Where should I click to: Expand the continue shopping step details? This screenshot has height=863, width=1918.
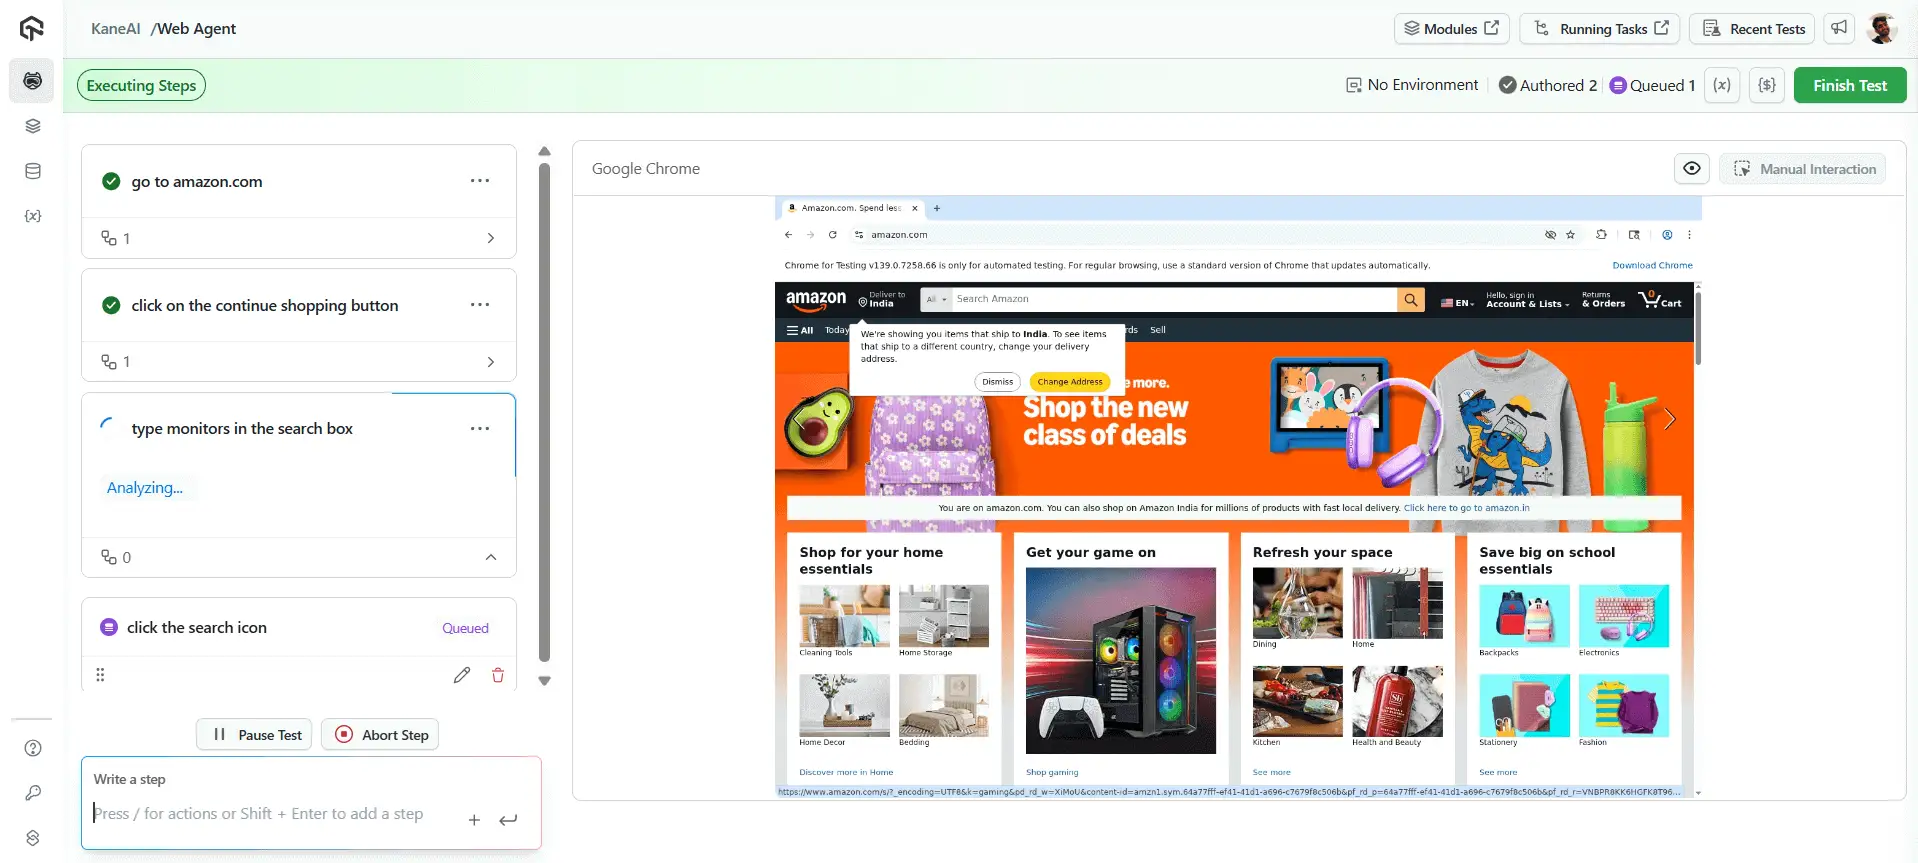coord(490,362)
